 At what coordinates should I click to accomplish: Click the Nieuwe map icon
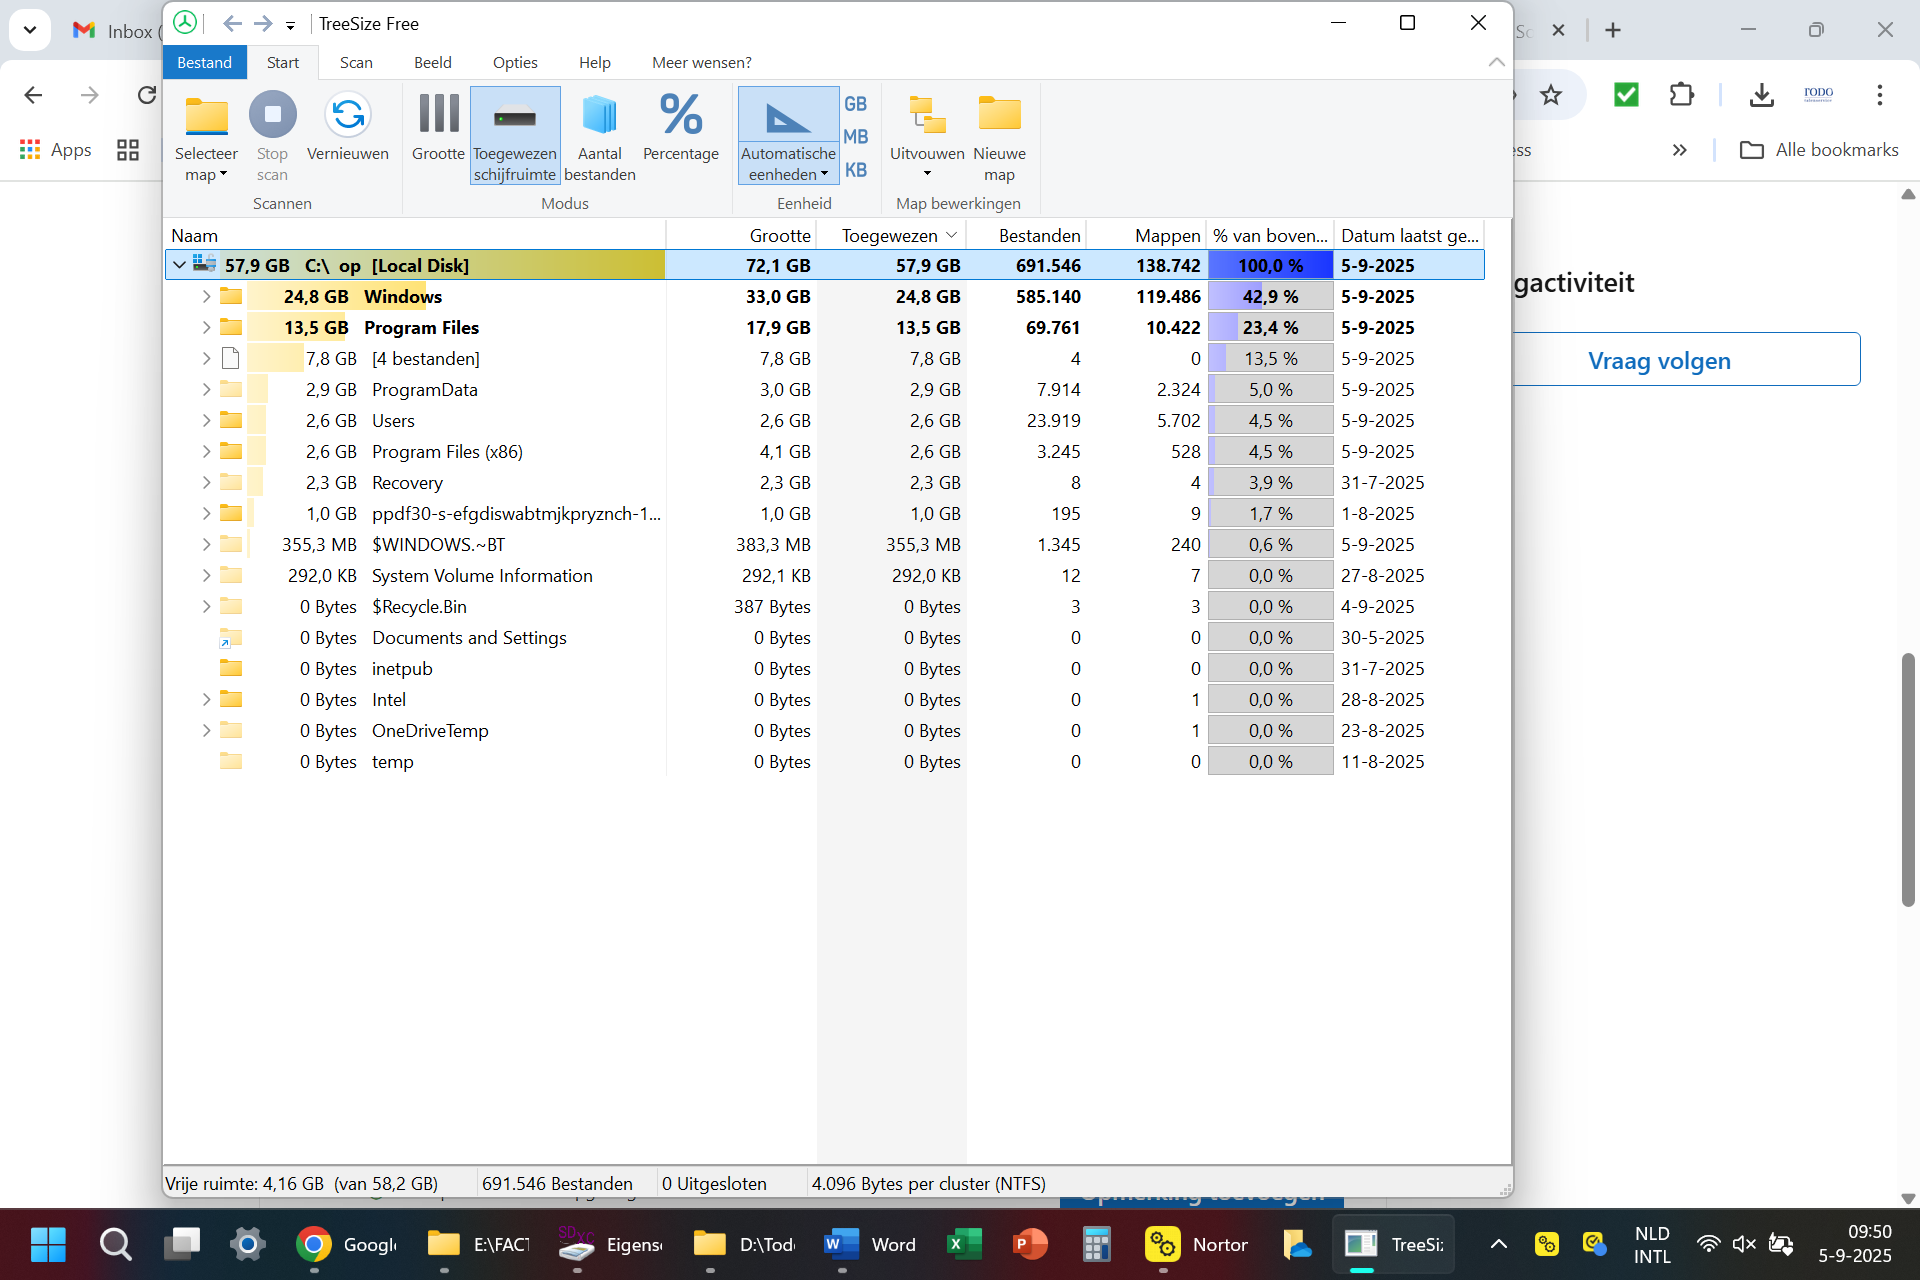(x=998, y=116)
